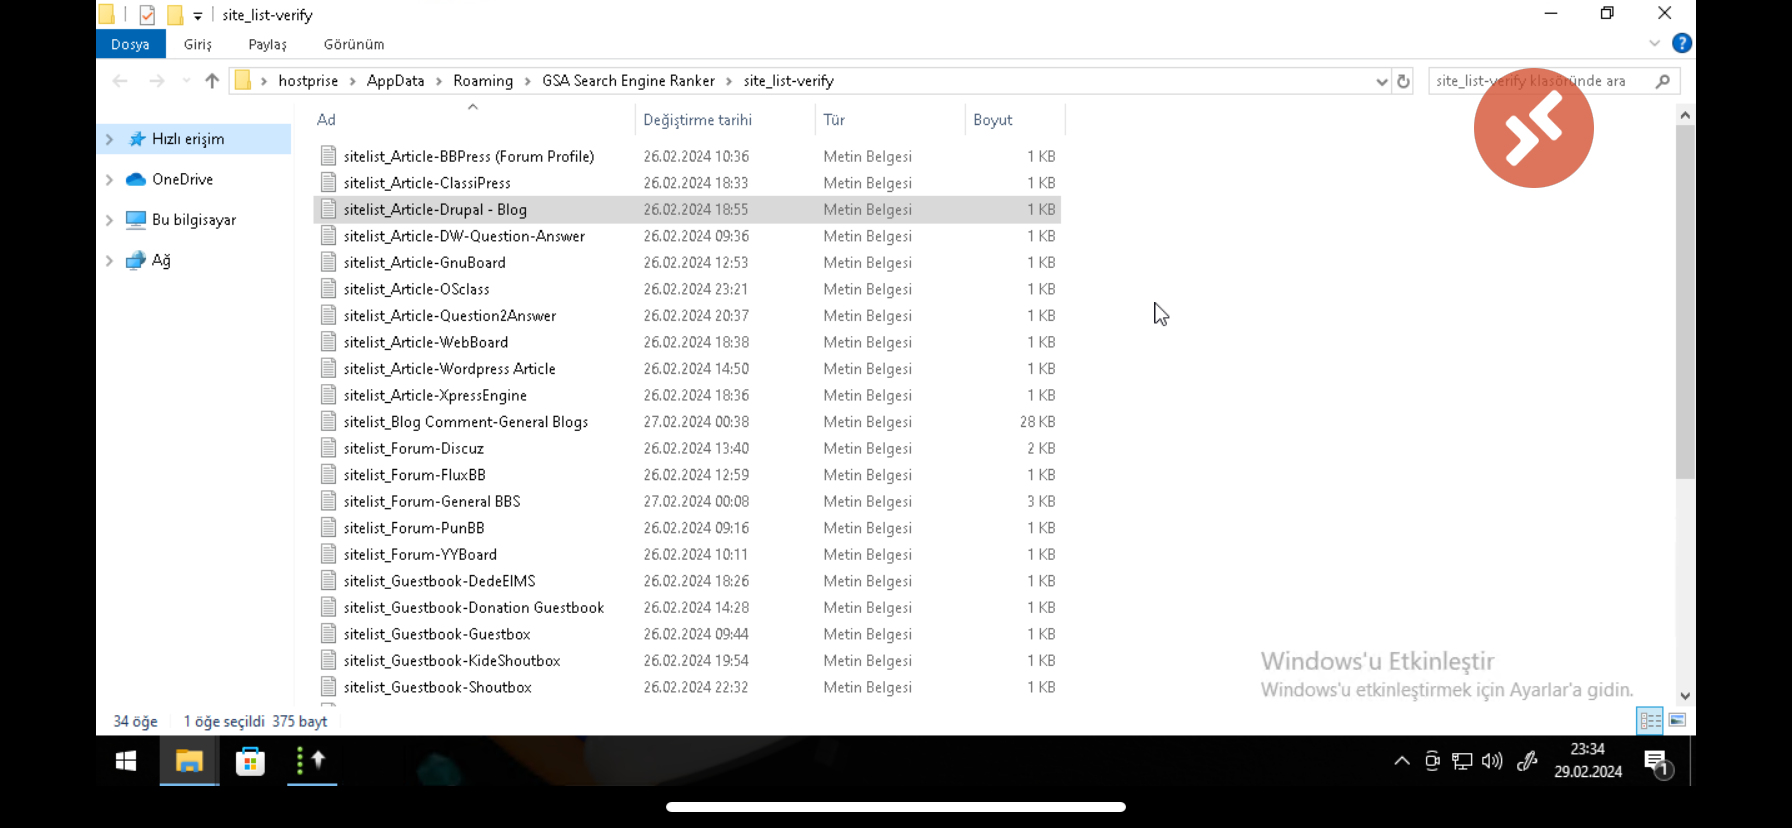Expand the OneDrive tree node

109,180
